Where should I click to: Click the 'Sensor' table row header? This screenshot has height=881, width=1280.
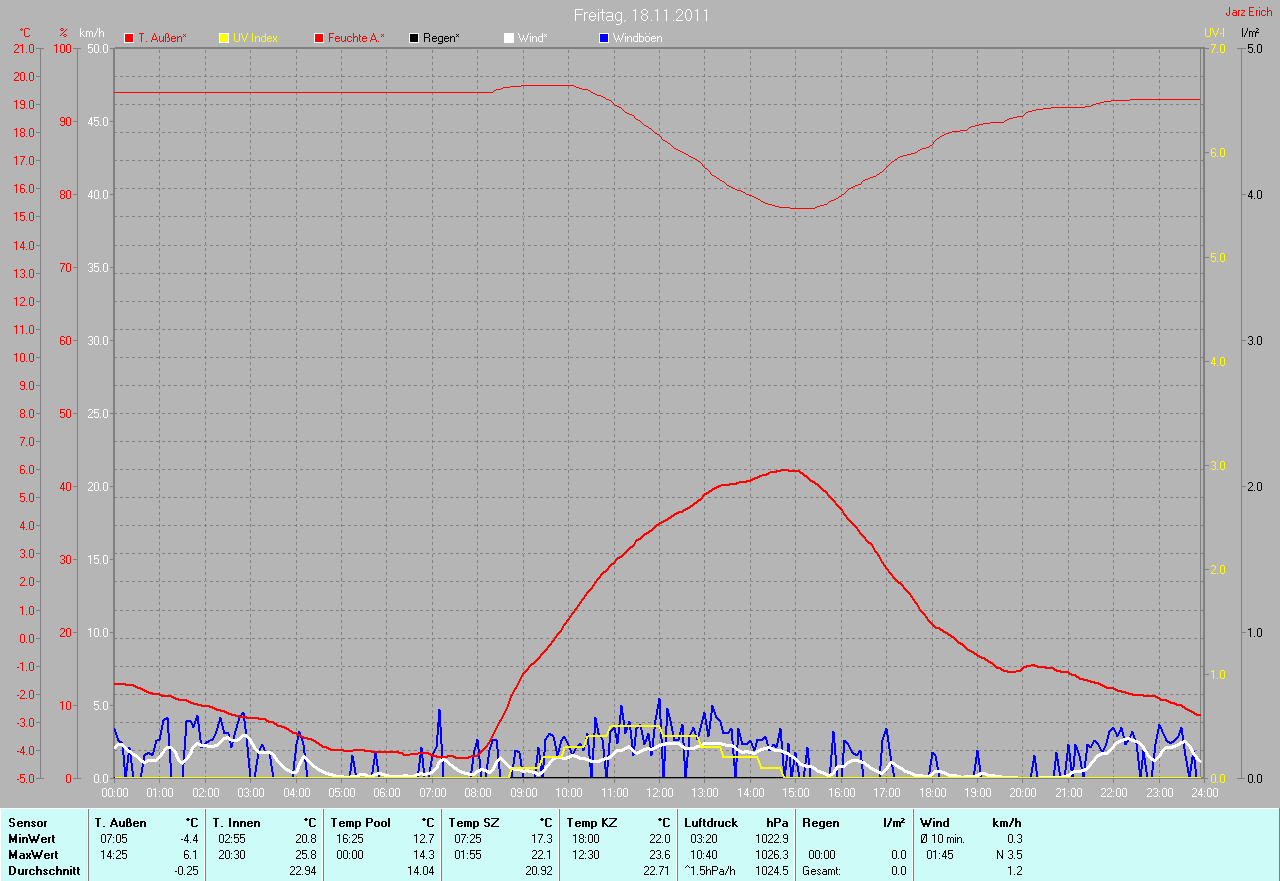coord(27,823)
